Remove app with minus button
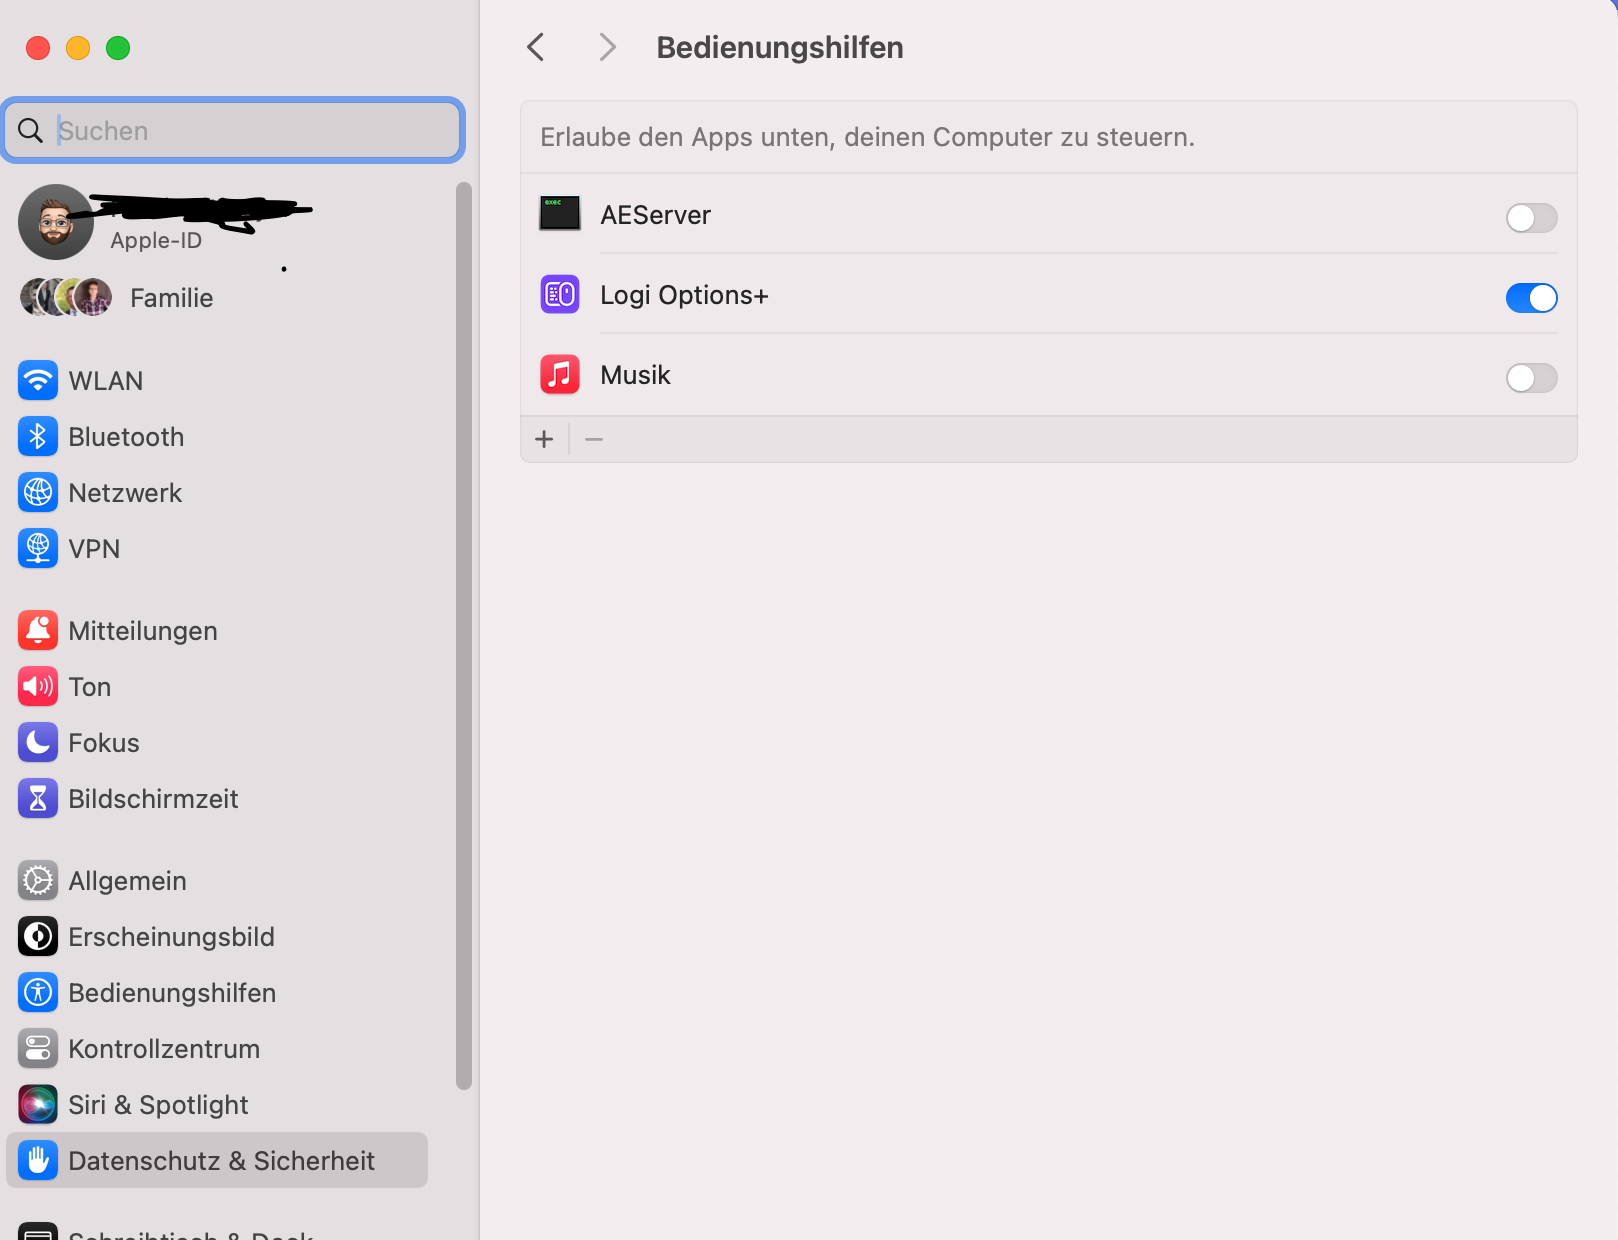This screenshot has height=1240, width=1618. (594, 439)
